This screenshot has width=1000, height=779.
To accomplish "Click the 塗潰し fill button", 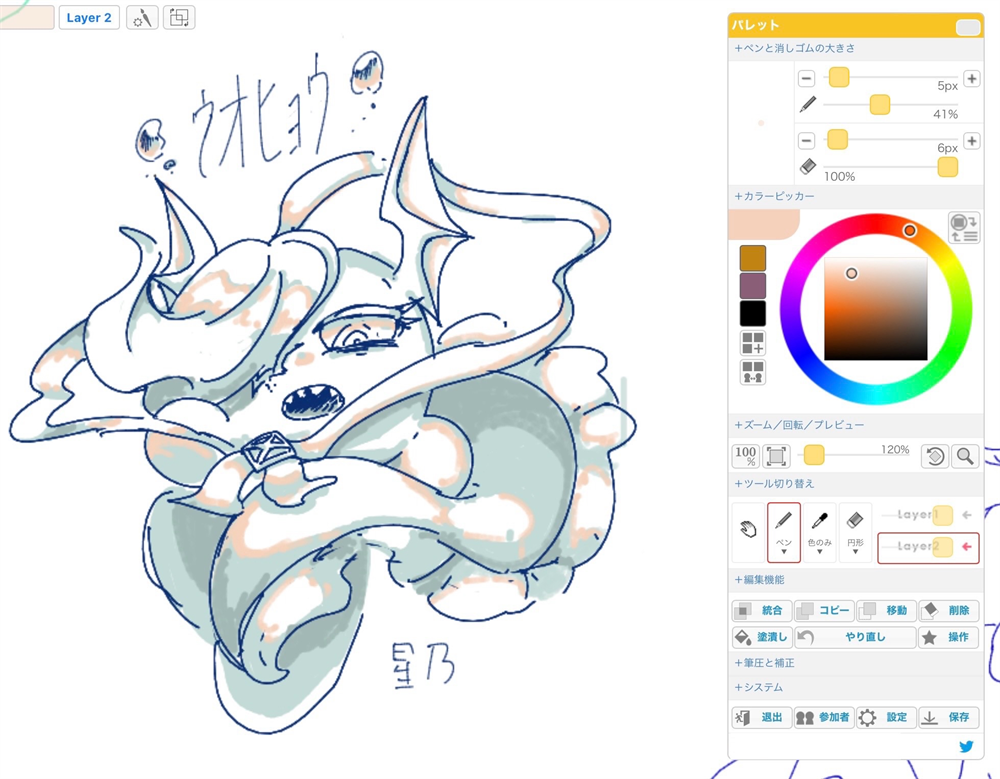I will (x=761, y=637).
